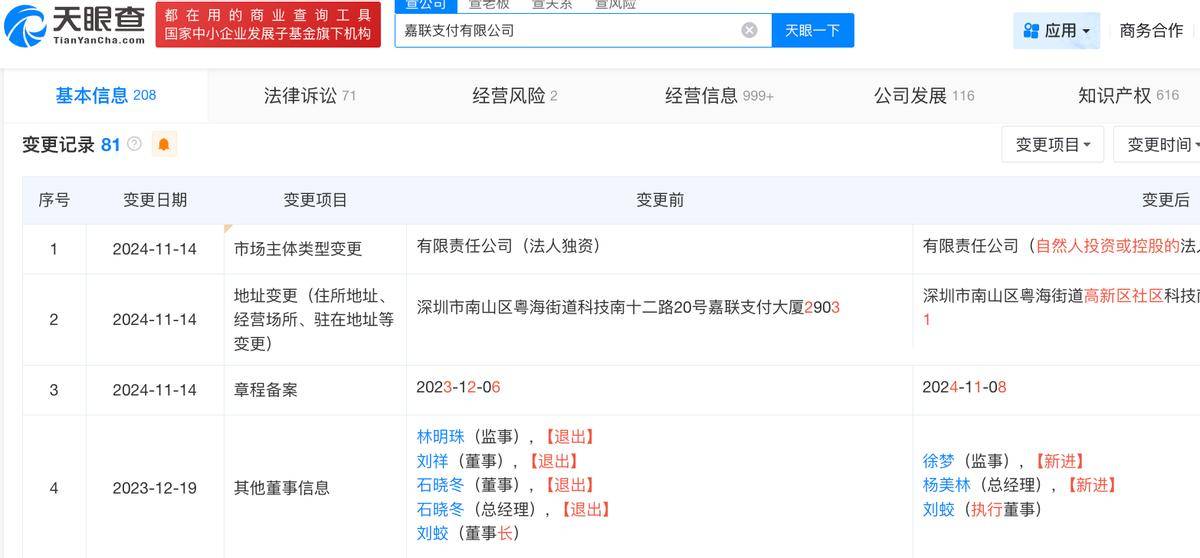Click the TianYanCha logo
Screen dimensions: 1200x558
75,25
